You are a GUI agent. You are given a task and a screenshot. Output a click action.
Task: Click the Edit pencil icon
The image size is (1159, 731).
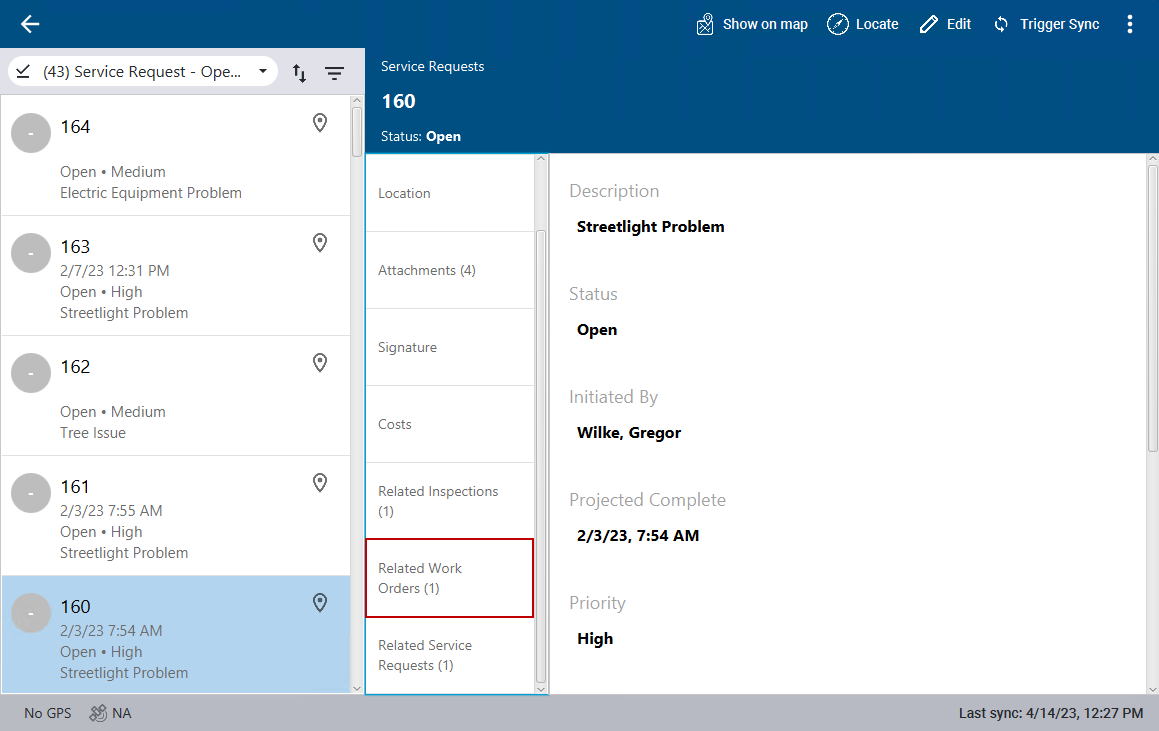pos(929,24)
